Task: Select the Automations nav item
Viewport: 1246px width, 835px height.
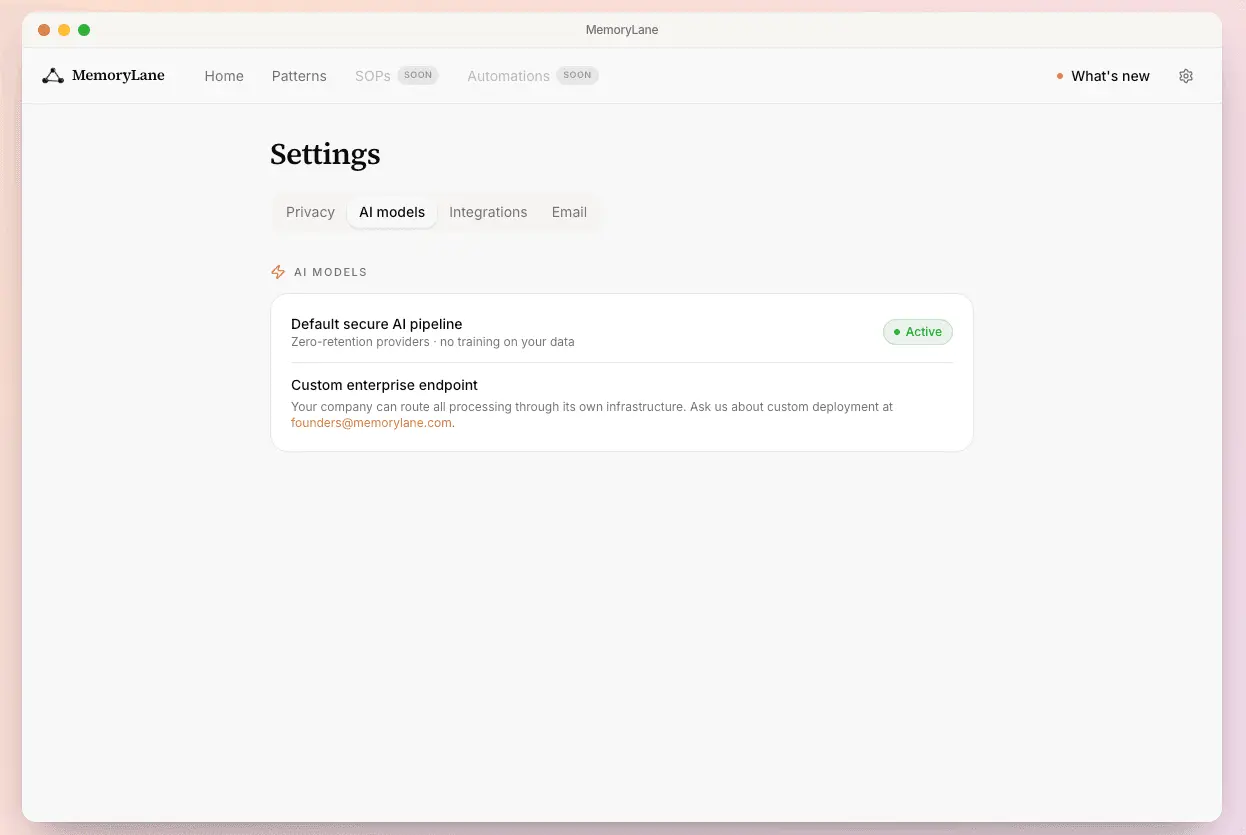Action: 508,76
